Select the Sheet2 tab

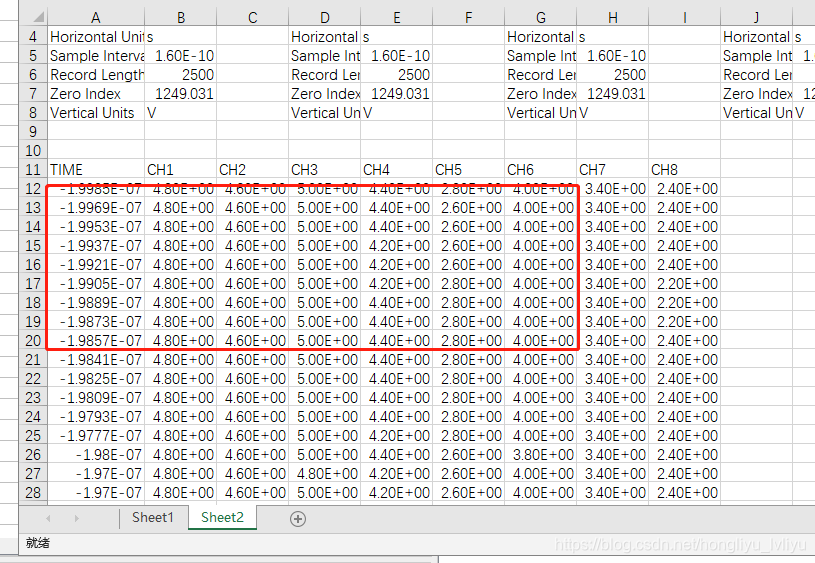(x=222, y=517)
